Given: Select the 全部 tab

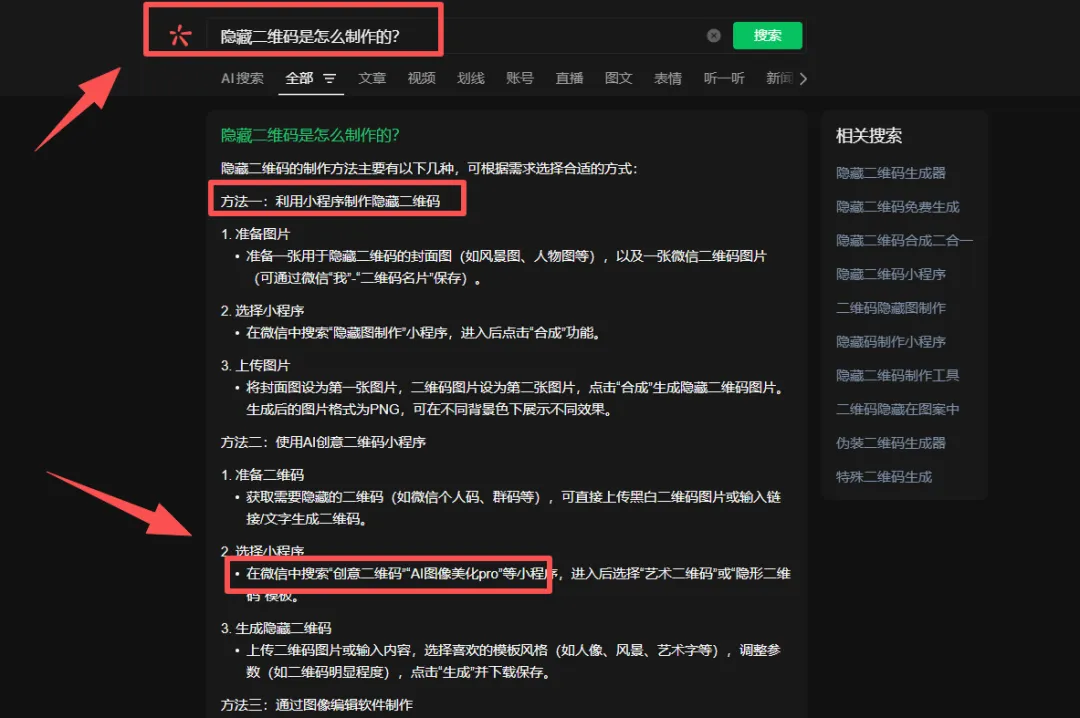Looking at the screenshot, I should coord(299,79).
